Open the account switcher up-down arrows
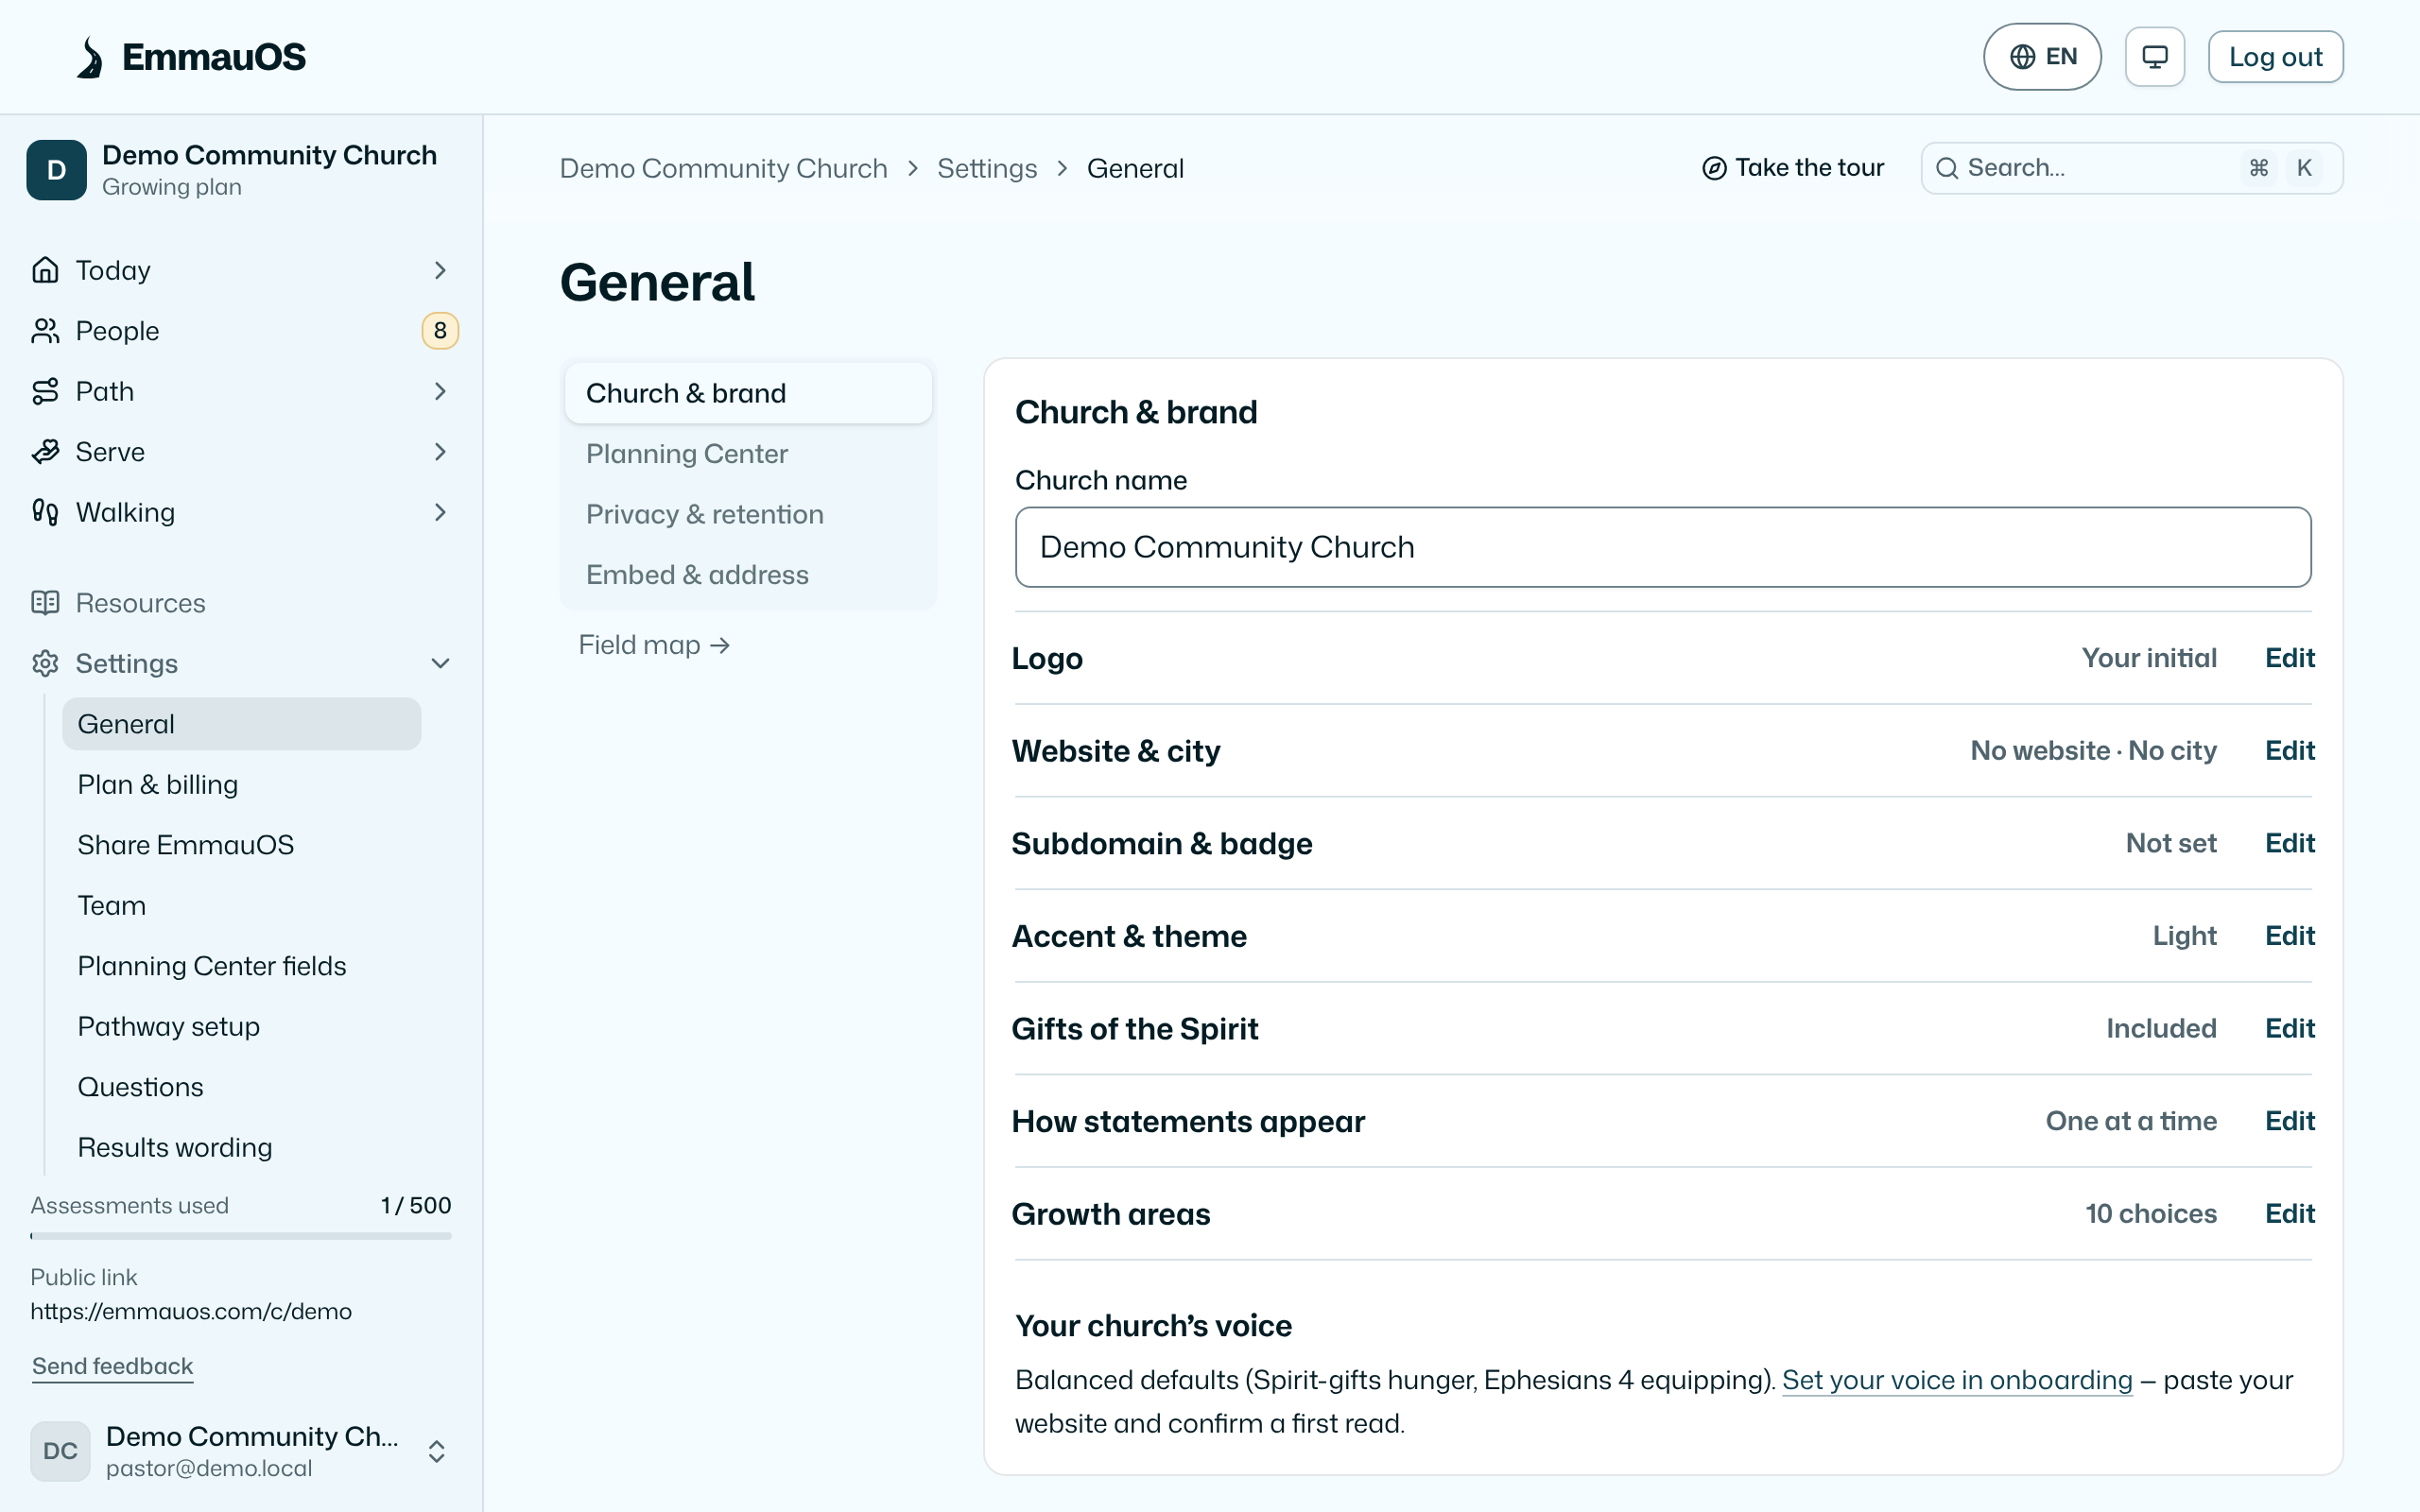2420x1512 pixels. click(437, 1451)
